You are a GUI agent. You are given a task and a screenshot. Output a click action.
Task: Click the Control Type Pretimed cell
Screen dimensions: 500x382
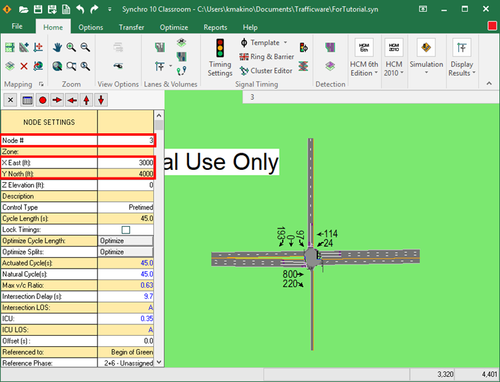point(126,207)
